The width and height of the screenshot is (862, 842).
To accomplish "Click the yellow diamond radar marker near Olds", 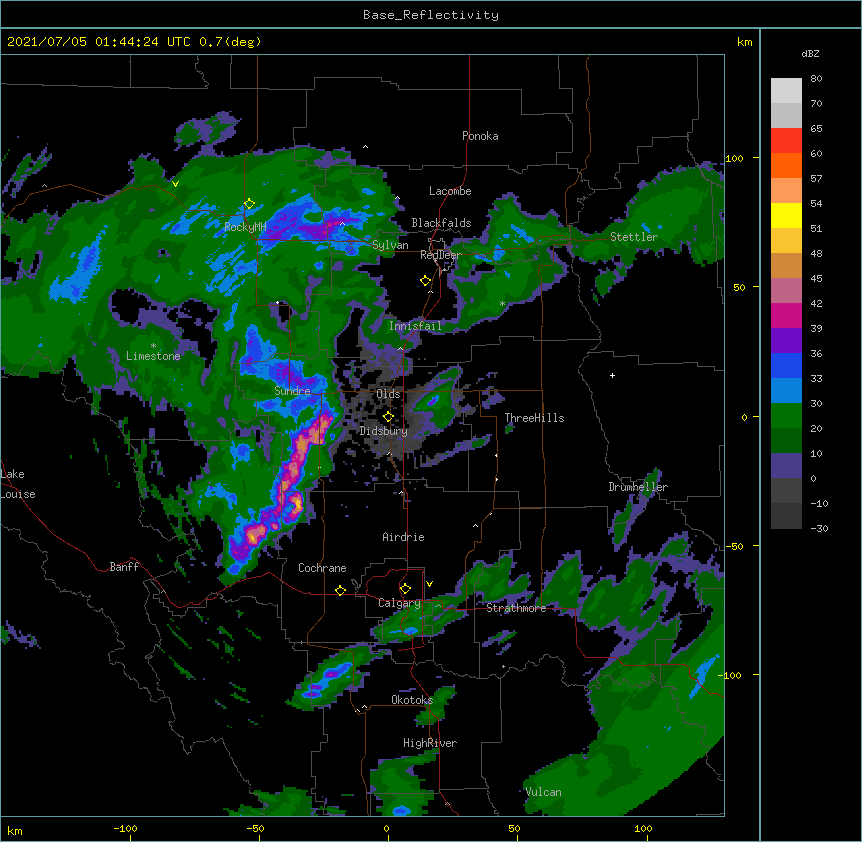I will [388, 416].
